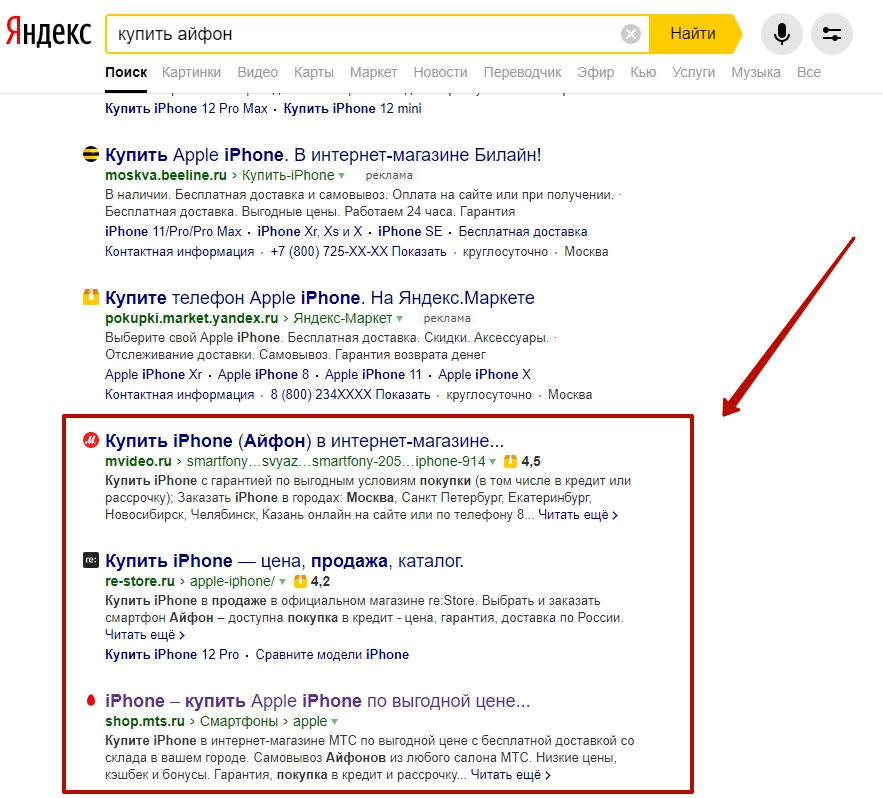The width and height of the screenshot is (883, 798).
Task: Open Apple iPhone 11 sitelink
Action: tap(373, 375)
